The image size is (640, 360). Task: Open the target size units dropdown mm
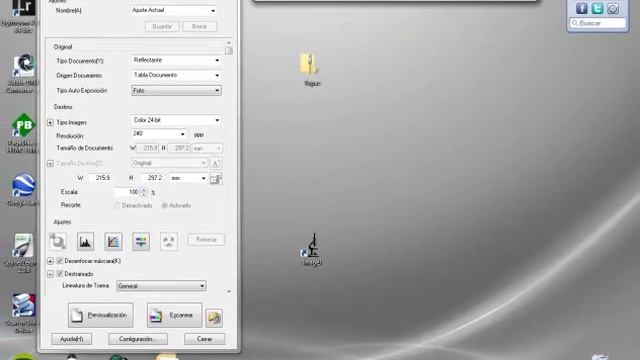189,178
